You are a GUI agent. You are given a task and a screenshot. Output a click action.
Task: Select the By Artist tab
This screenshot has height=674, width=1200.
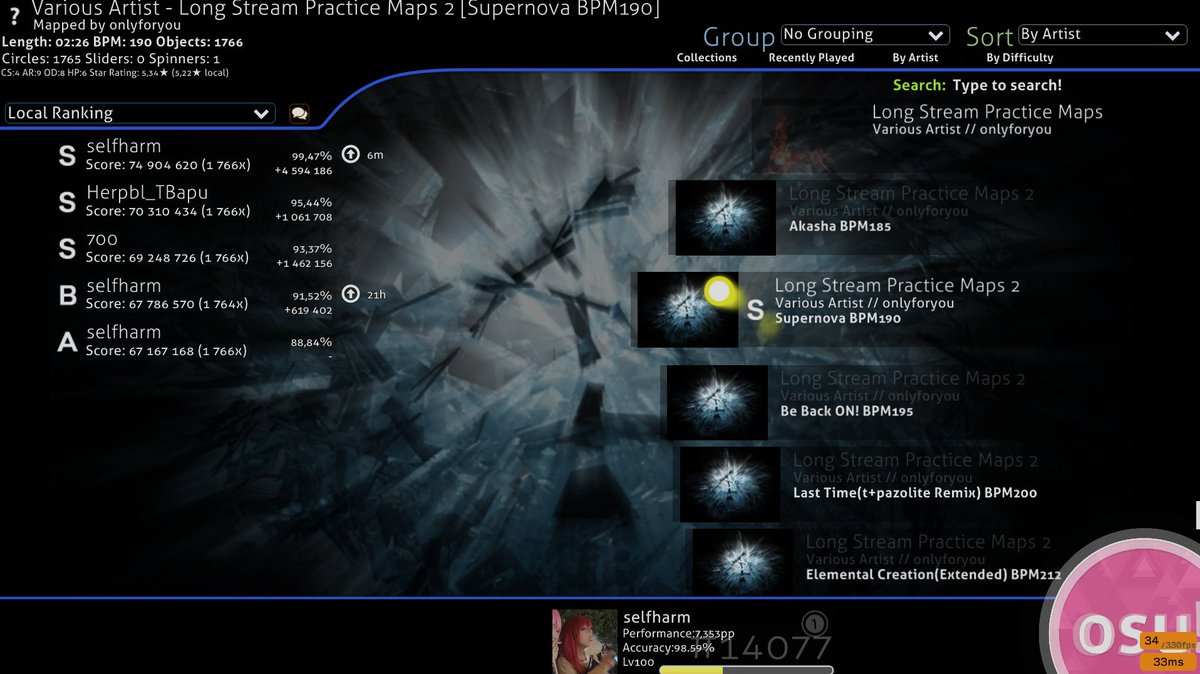(915, 58)
